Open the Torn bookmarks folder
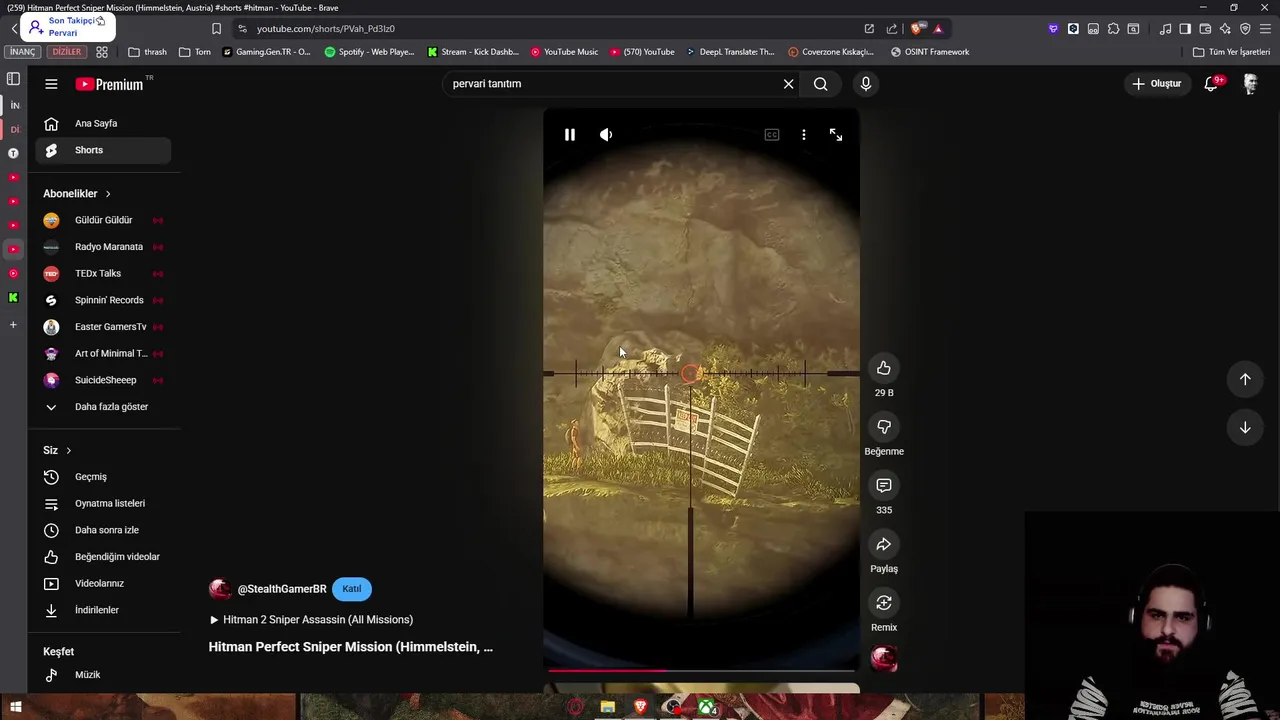Viewport: 1280px width, 720px height. [x=195, y=52]
